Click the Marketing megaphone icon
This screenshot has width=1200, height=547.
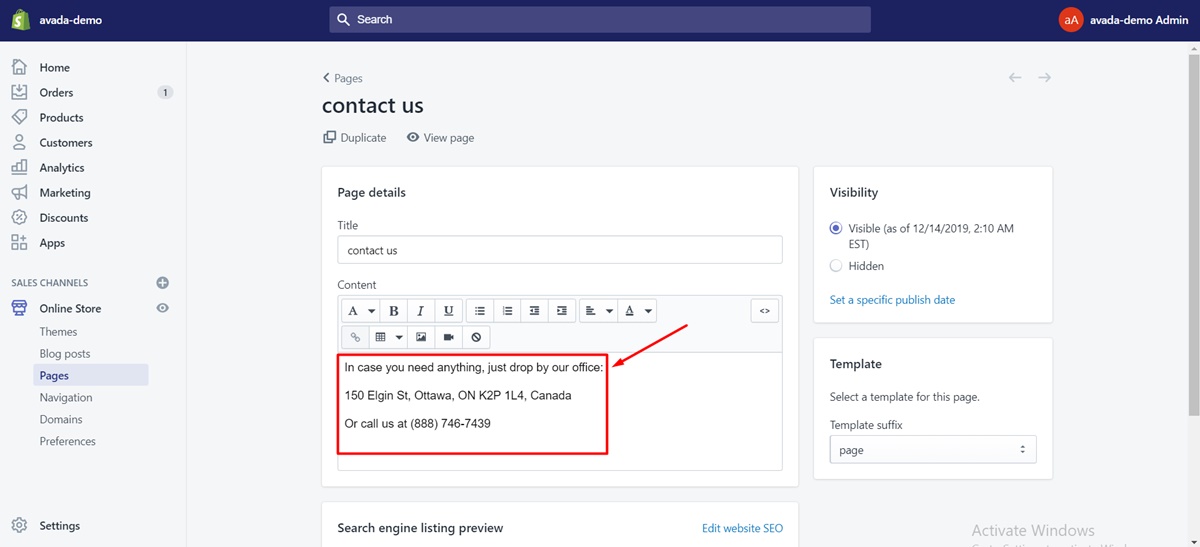point(19,192)
